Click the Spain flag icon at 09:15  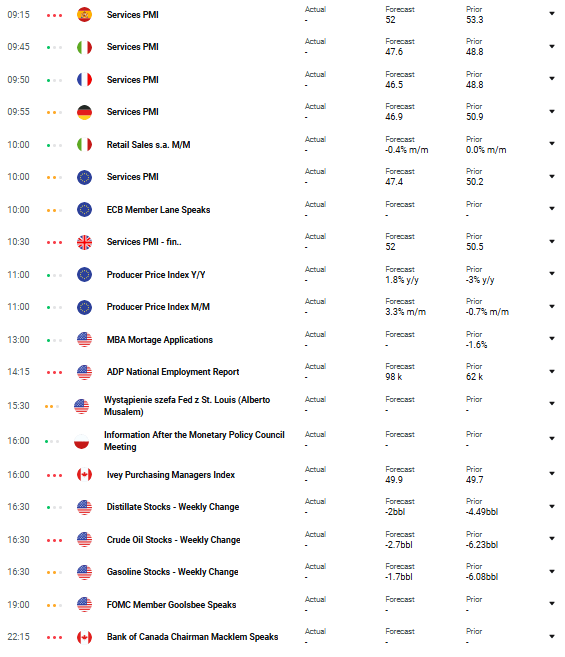pyautogui.click(x=84, y=15)
